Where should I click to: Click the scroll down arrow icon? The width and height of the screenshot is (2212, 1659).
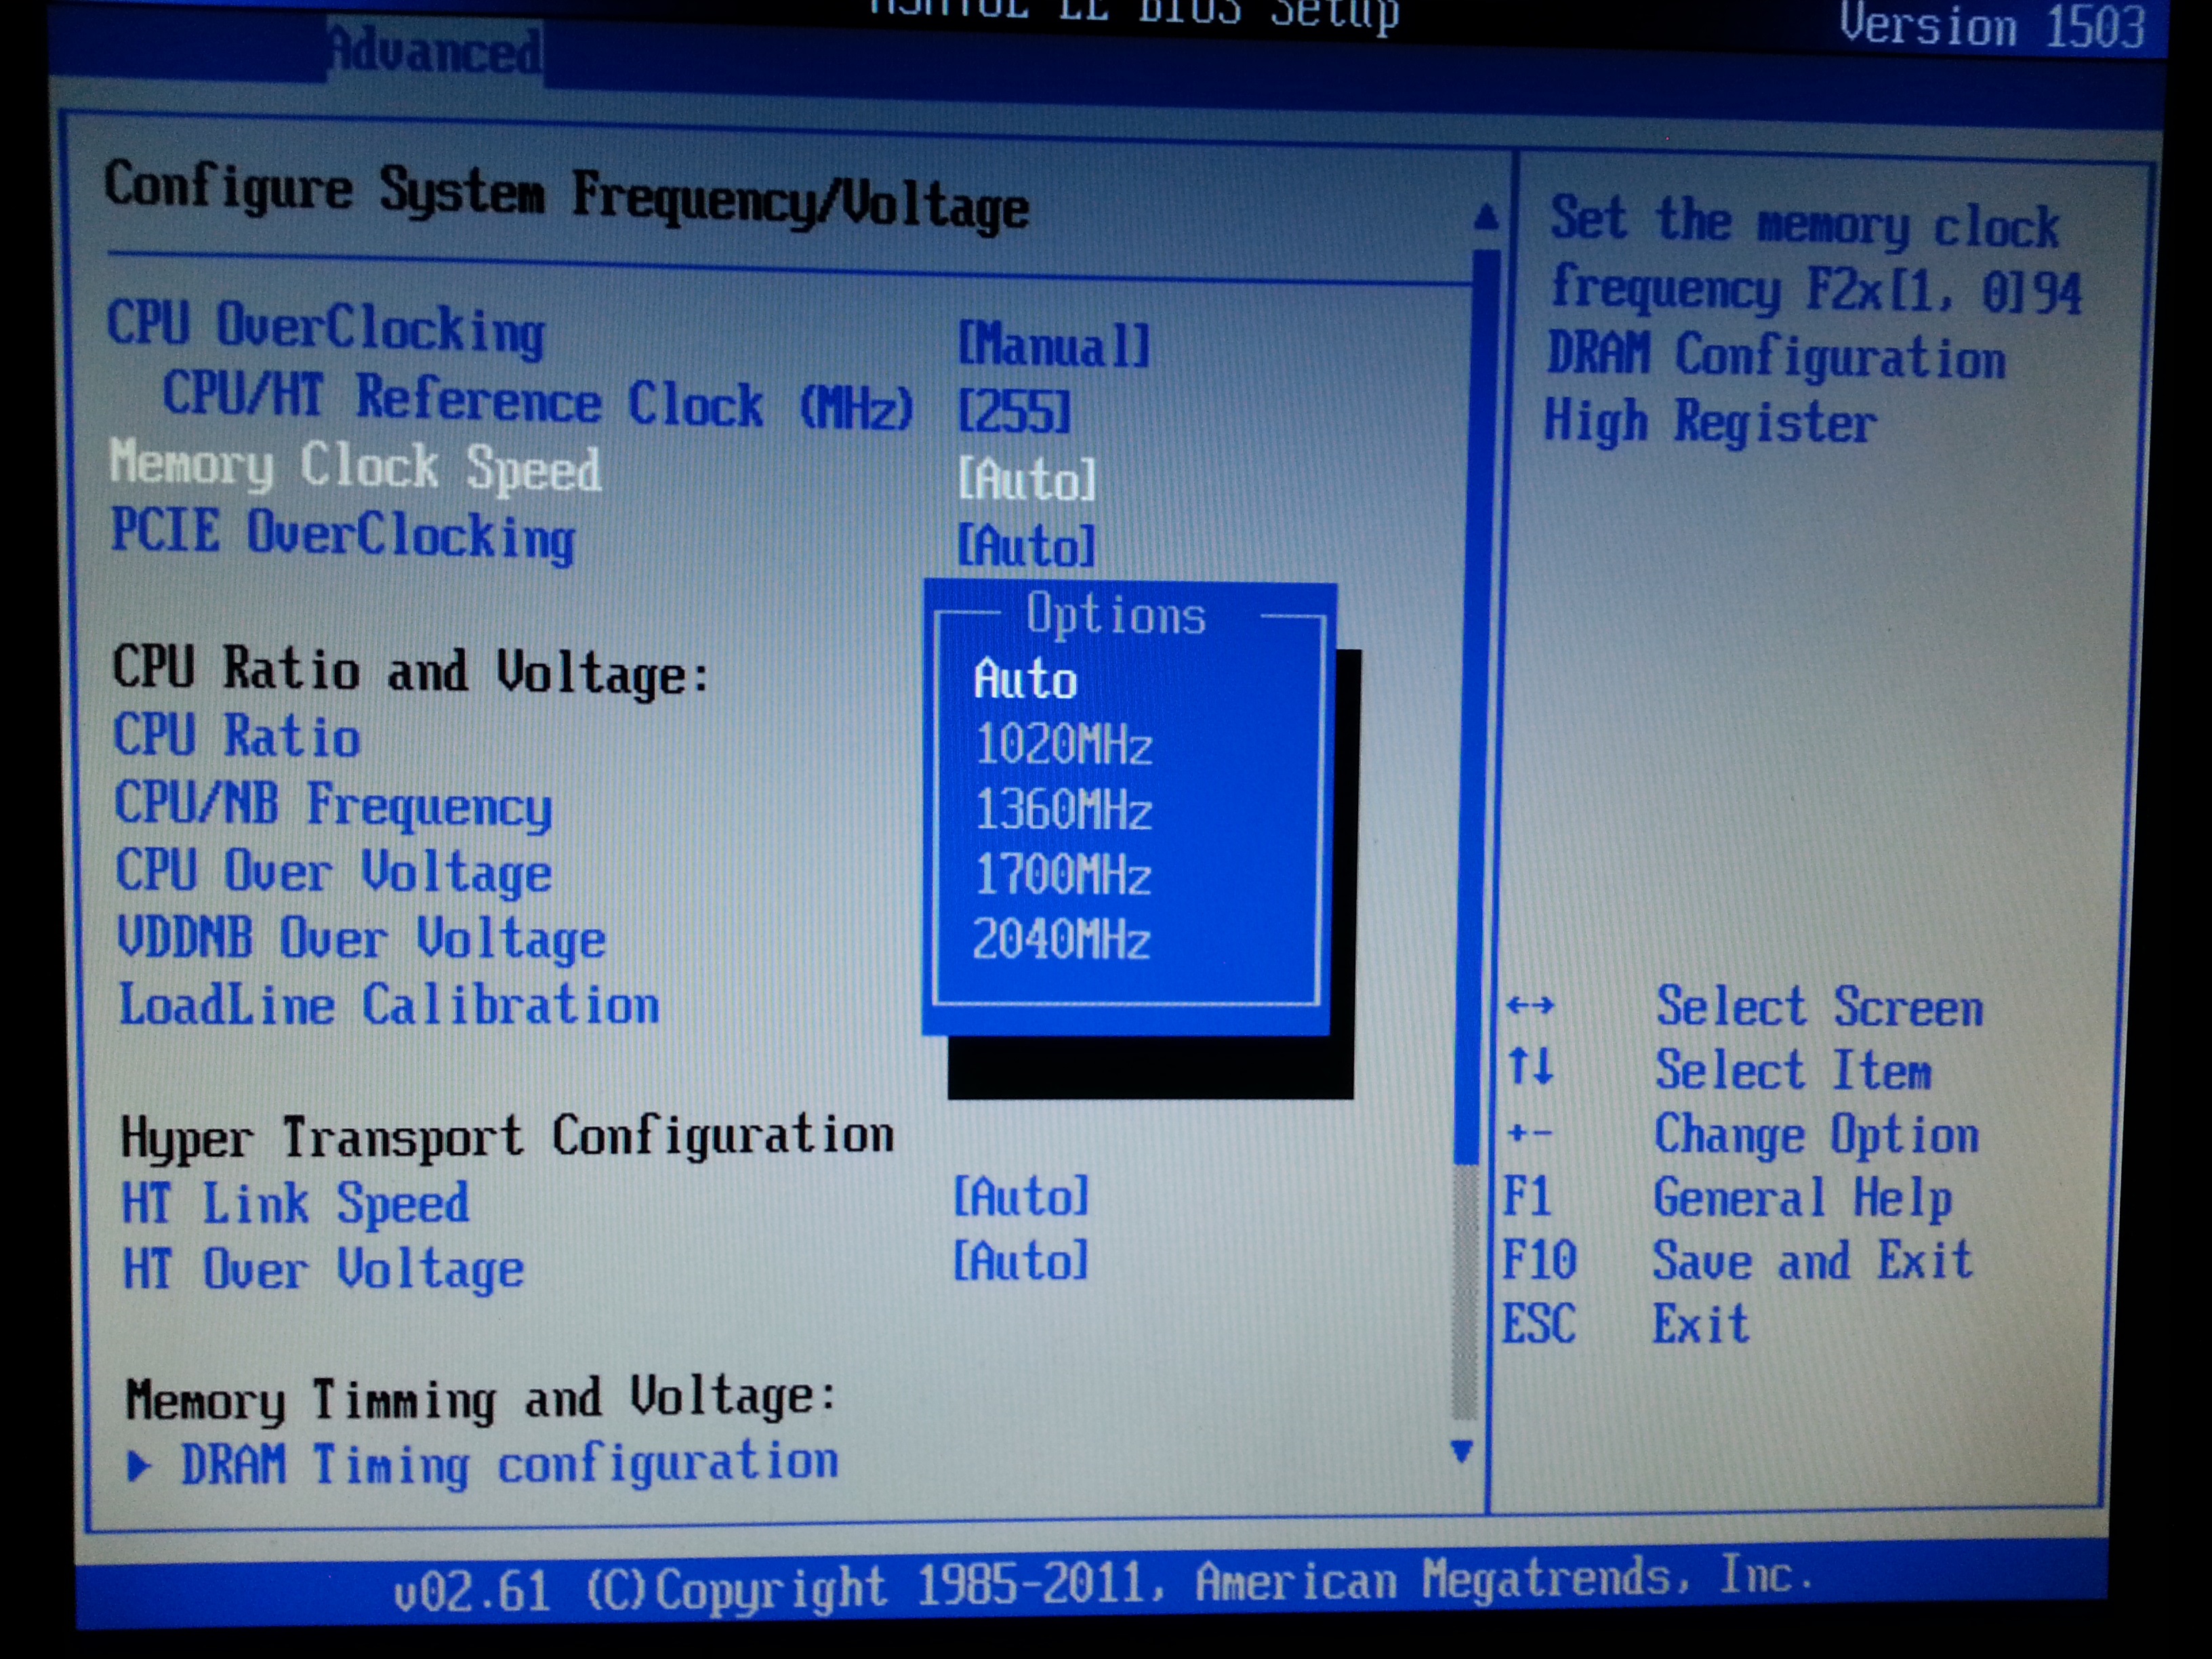coord(1462,1451)
